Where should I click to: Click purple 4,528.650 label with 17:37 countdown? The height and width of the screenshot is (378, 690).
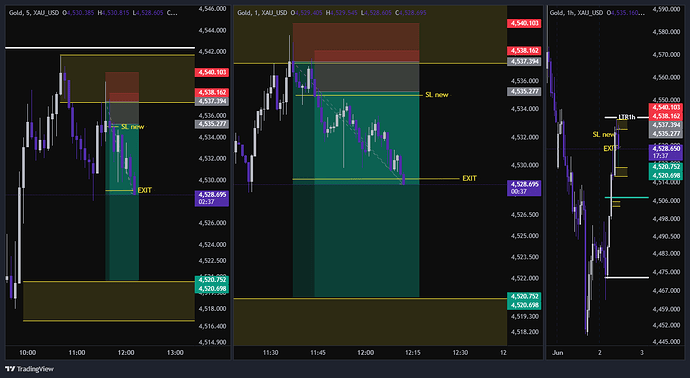point(666,152)
